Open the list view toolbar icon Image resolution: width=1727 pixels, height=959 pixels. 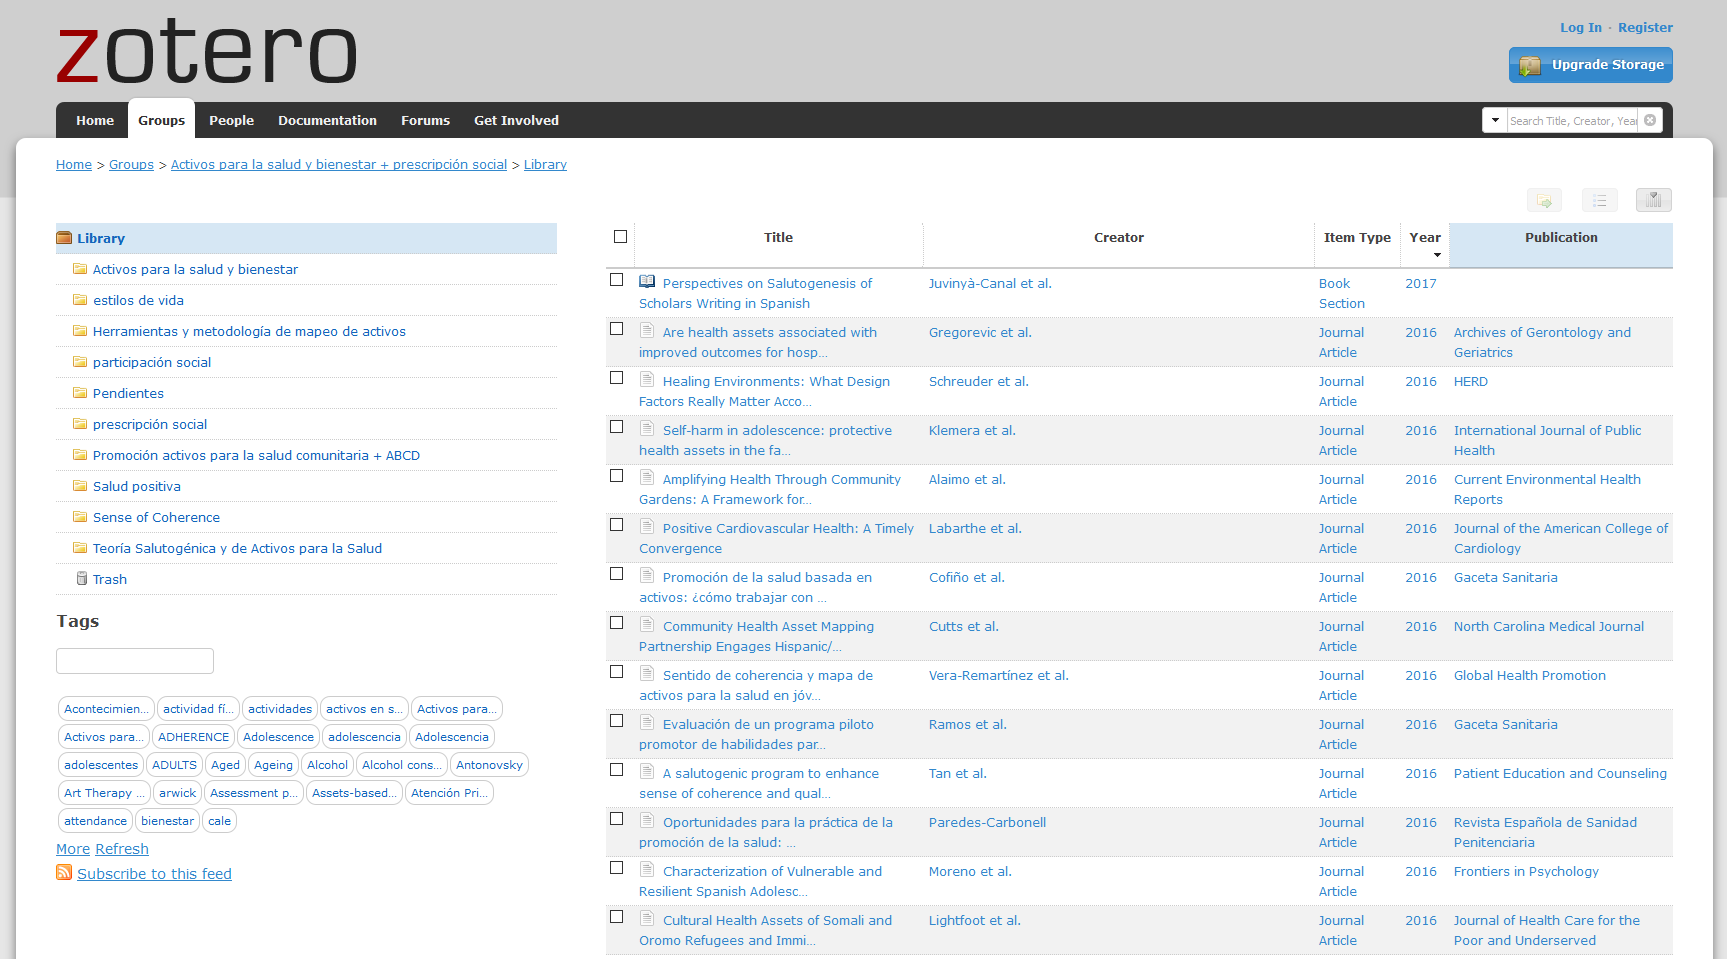(1600, 200)
